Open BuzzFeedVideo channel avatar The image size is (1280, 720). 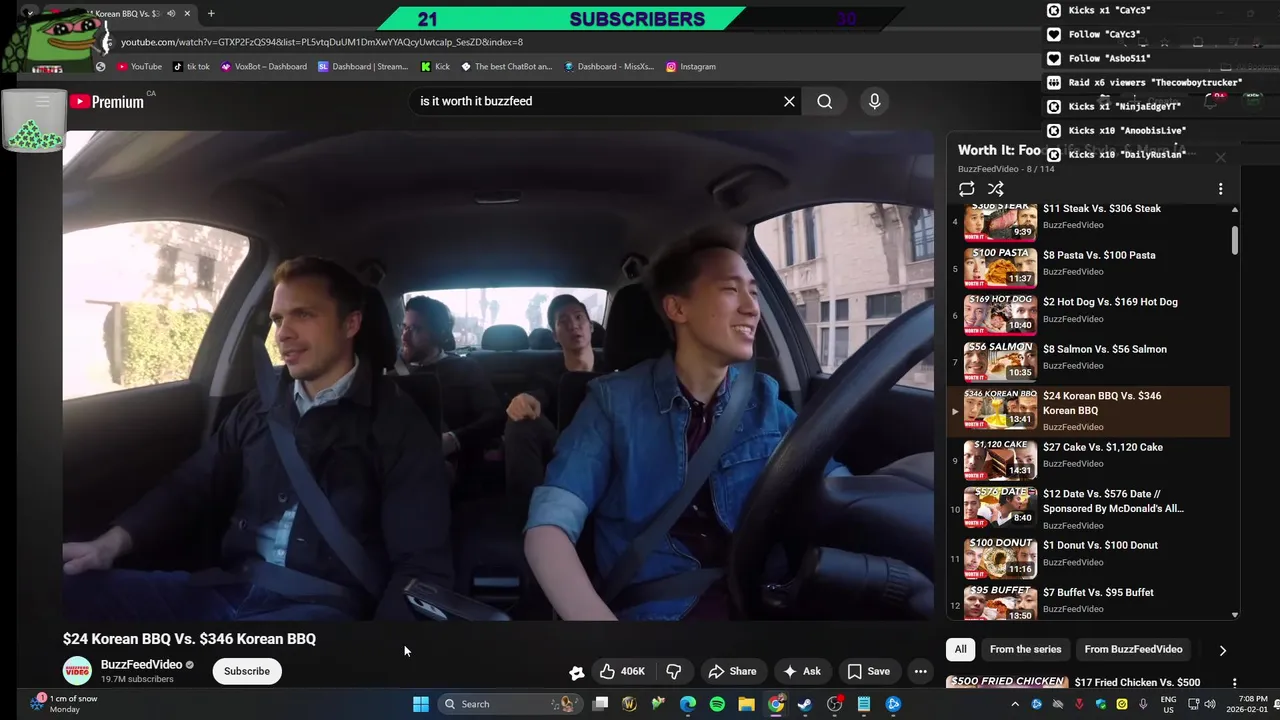(x=77, y=671)
